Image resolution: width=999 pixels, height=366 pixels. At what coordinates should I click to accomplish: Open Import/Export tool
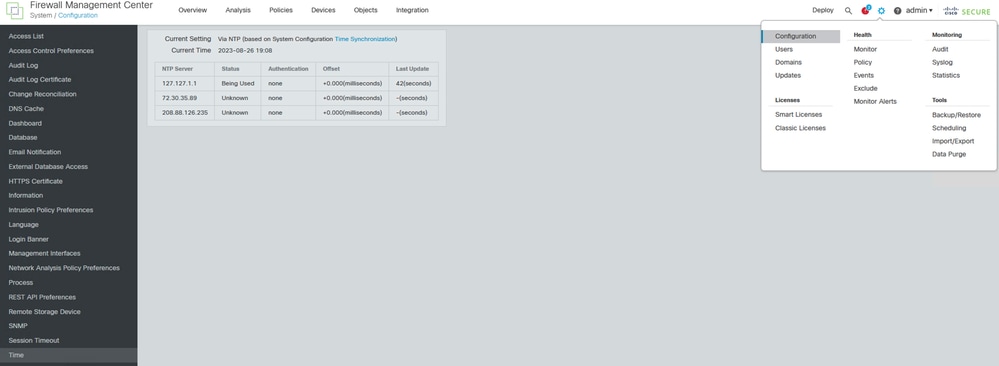pos(952,141)
